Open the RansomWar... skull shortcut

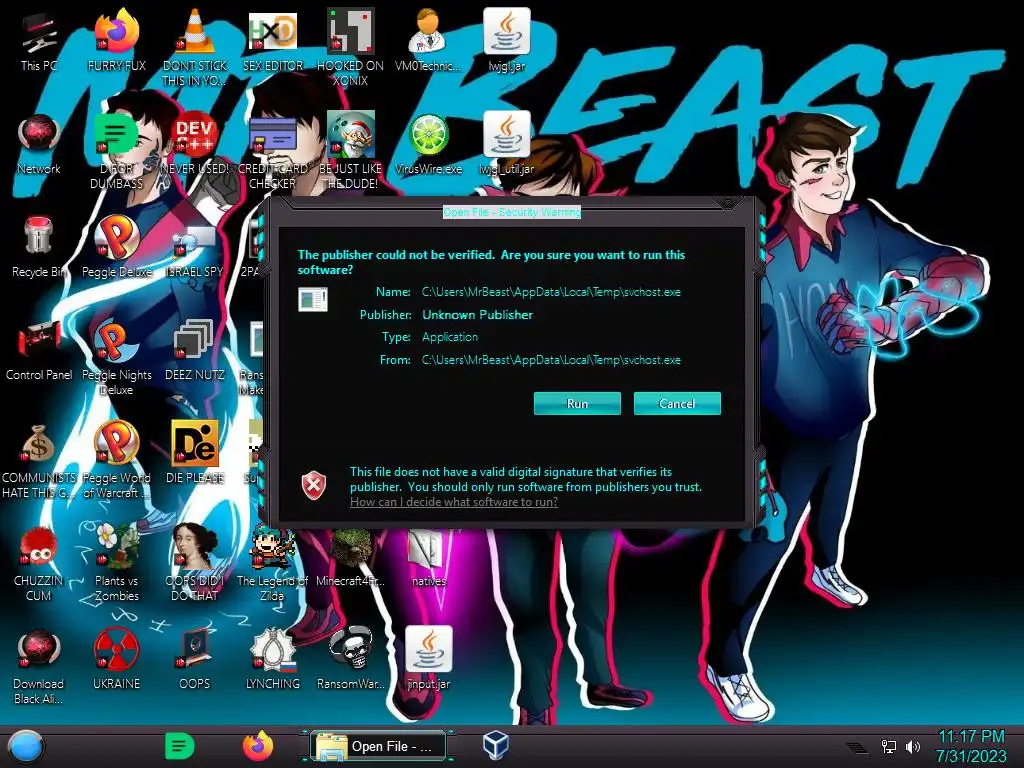[350, 660]
